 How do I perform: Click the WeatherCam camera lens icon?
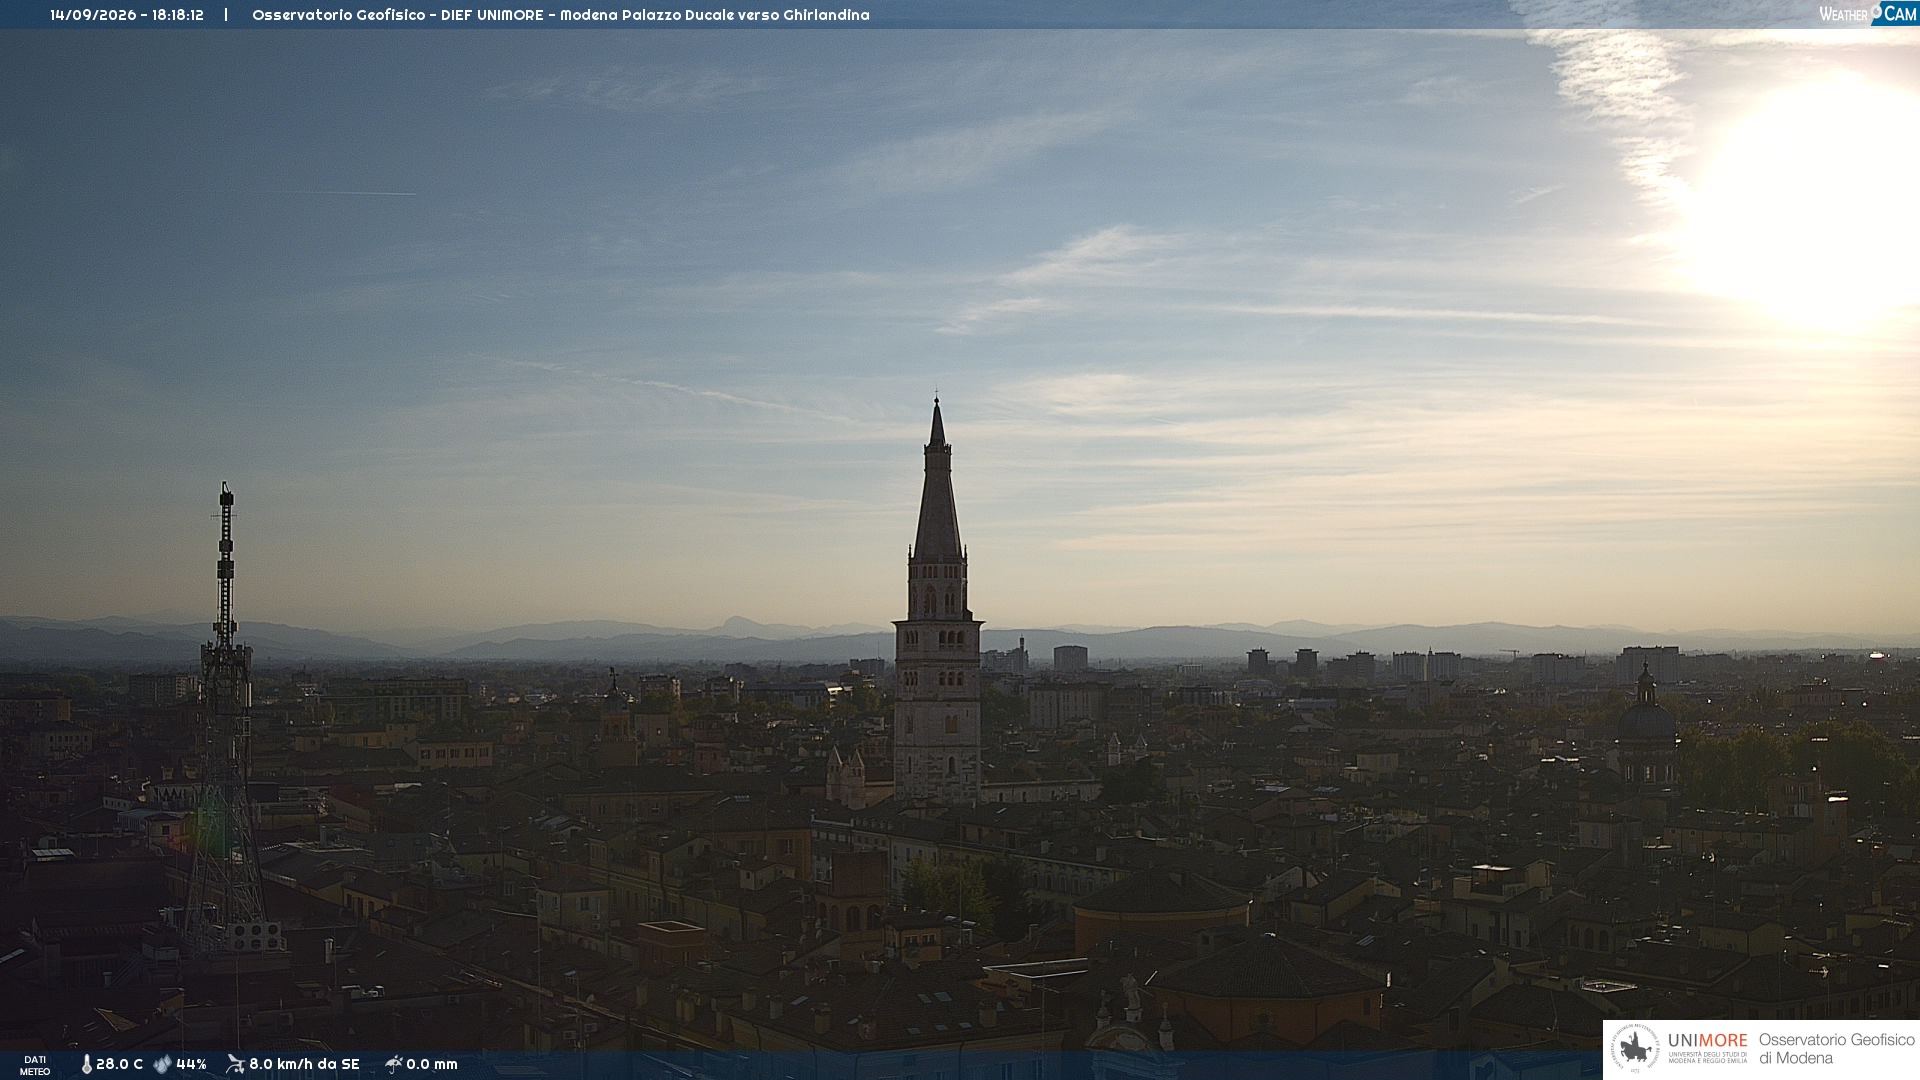pyautogui.click(x=1876, y=11)
